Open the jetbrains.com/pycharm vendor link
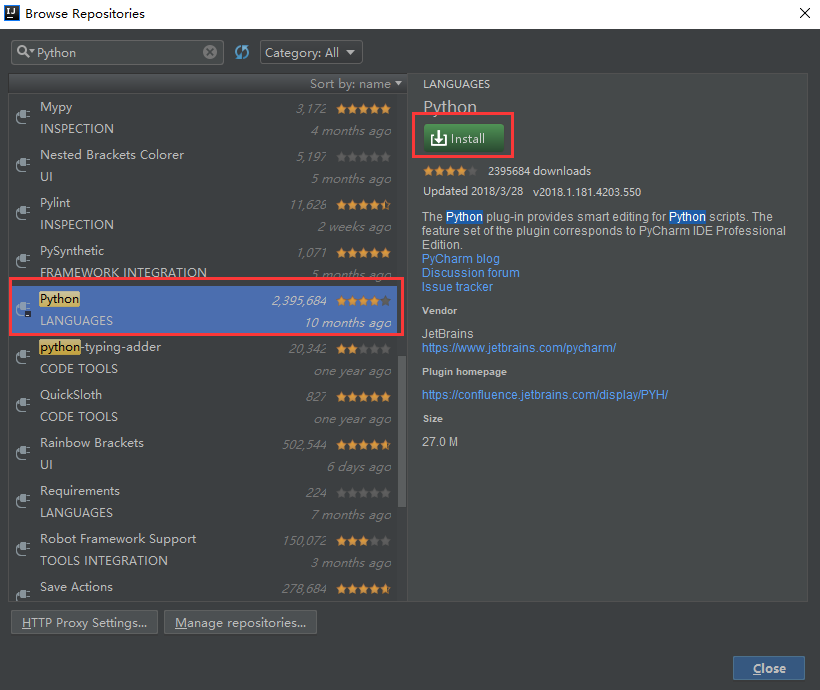The image size is (820, 690). pyautogui.click(x=519, y=347)
